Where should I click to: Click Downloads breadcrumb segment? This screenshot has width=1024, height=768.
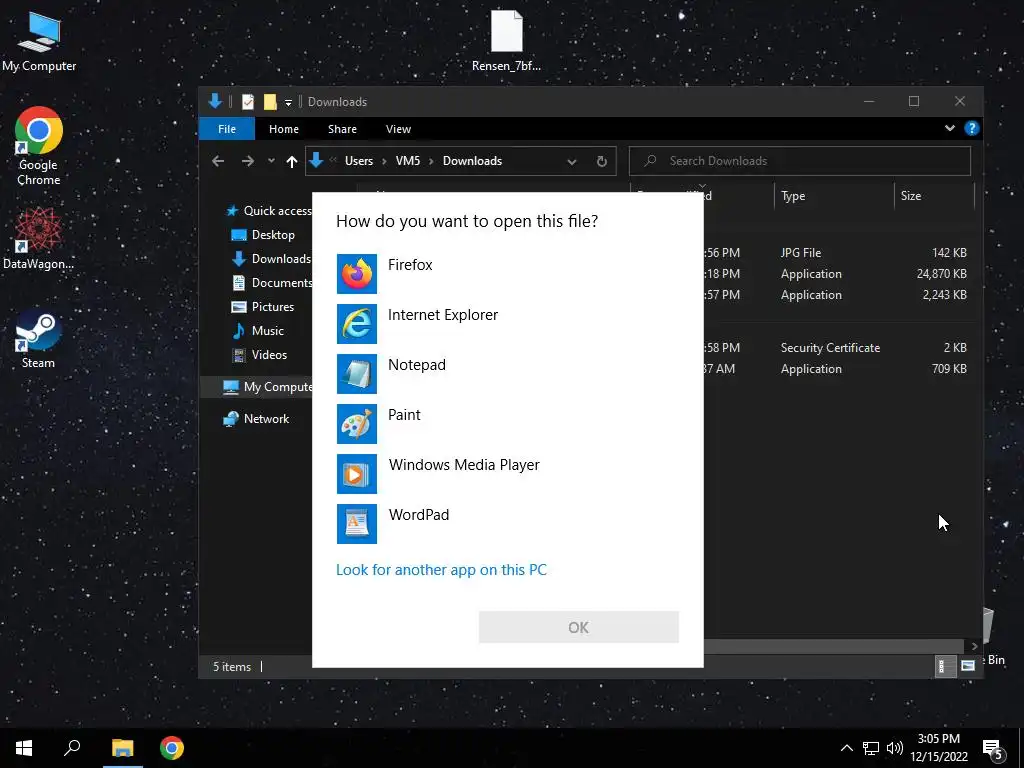pos(472,161)
